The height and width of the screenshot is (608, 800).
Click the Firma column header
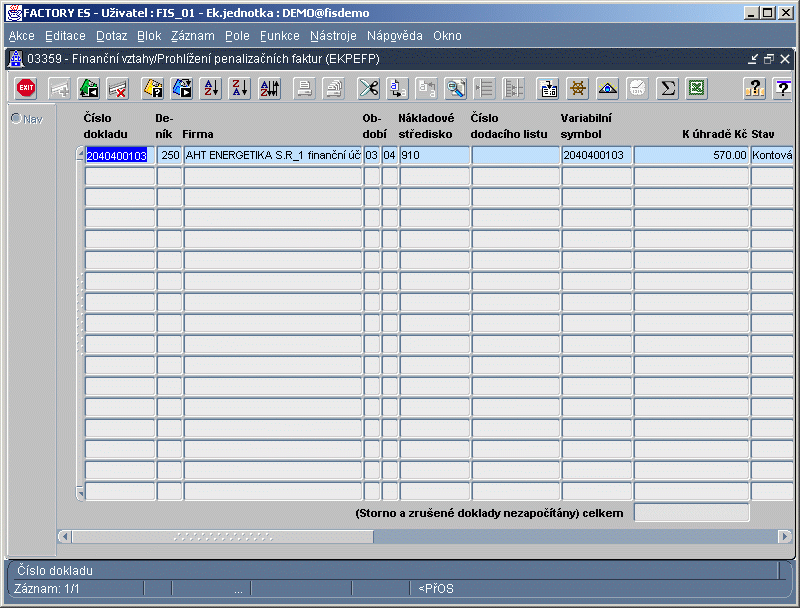pos(197,134)
